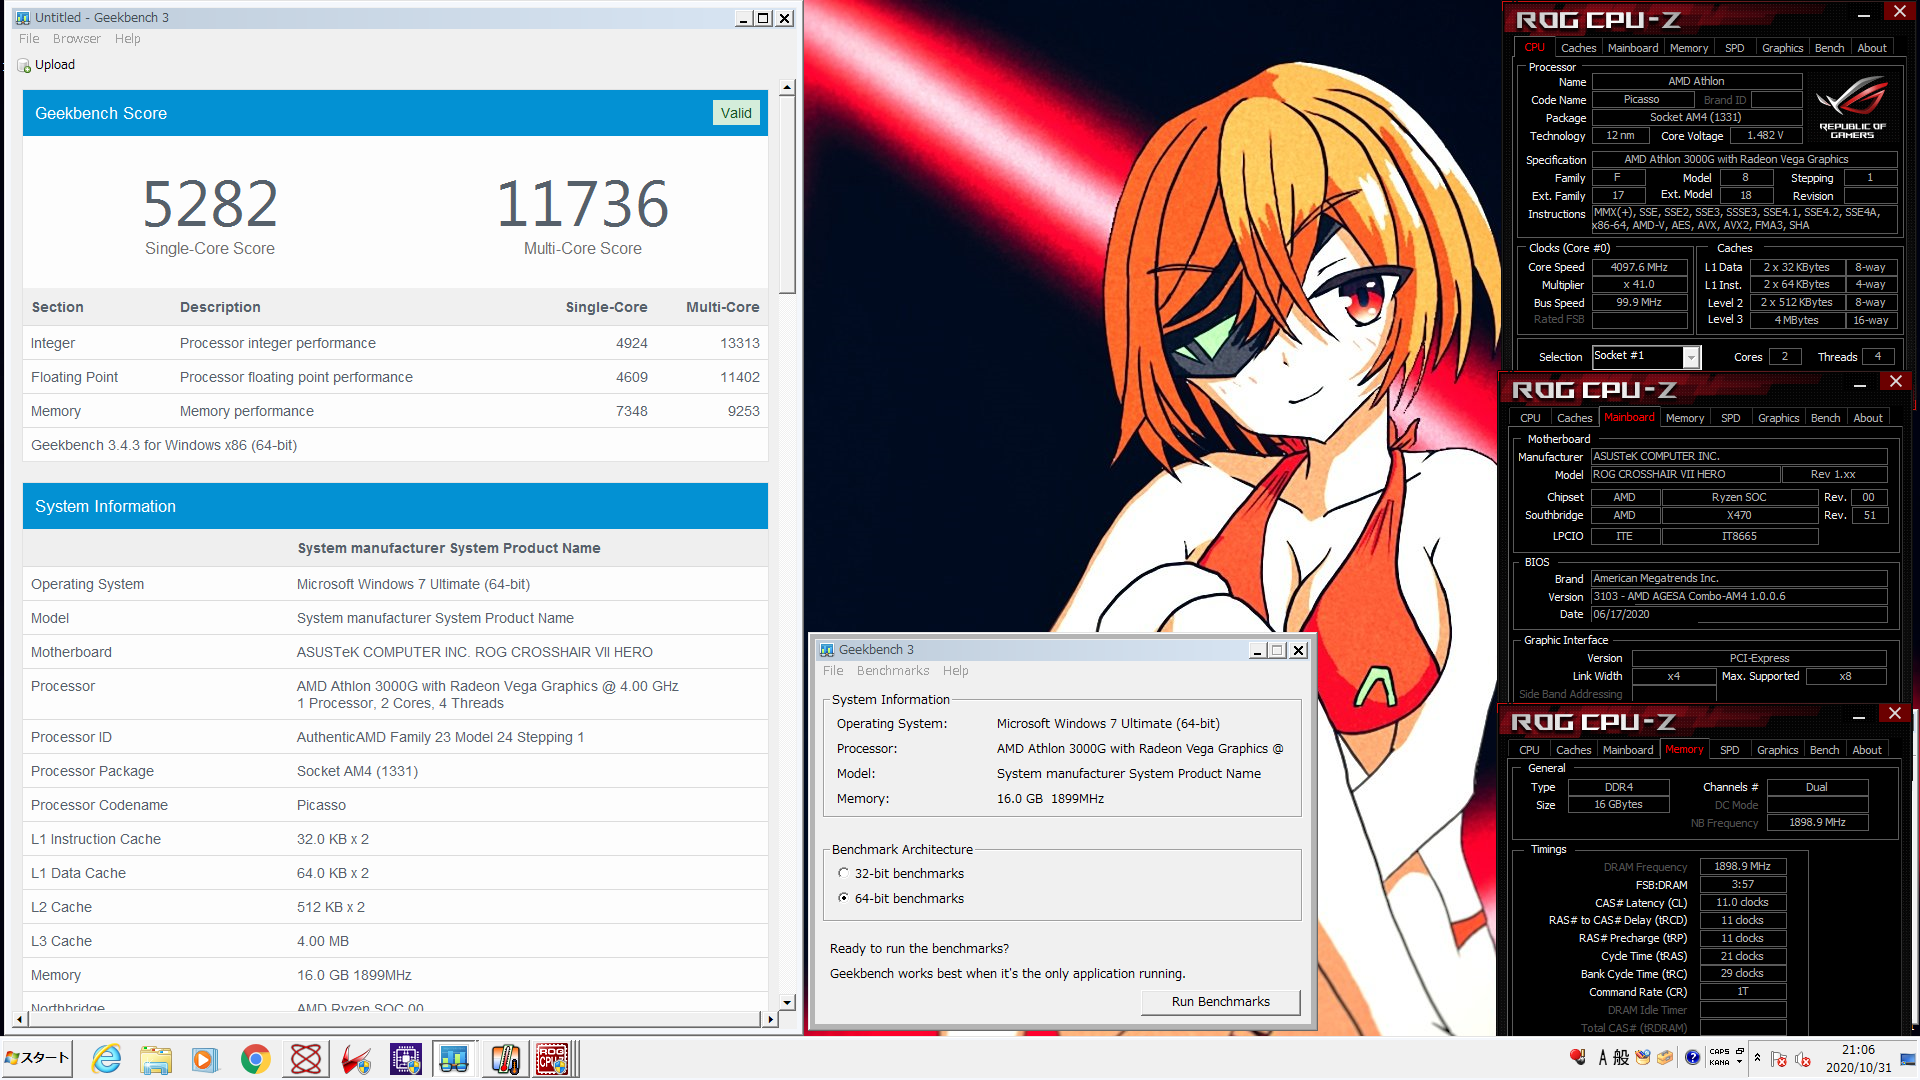Click the red winged icon with shield in taskbar
This screenshot has height=1080, width=1920.
point(355,1059)
